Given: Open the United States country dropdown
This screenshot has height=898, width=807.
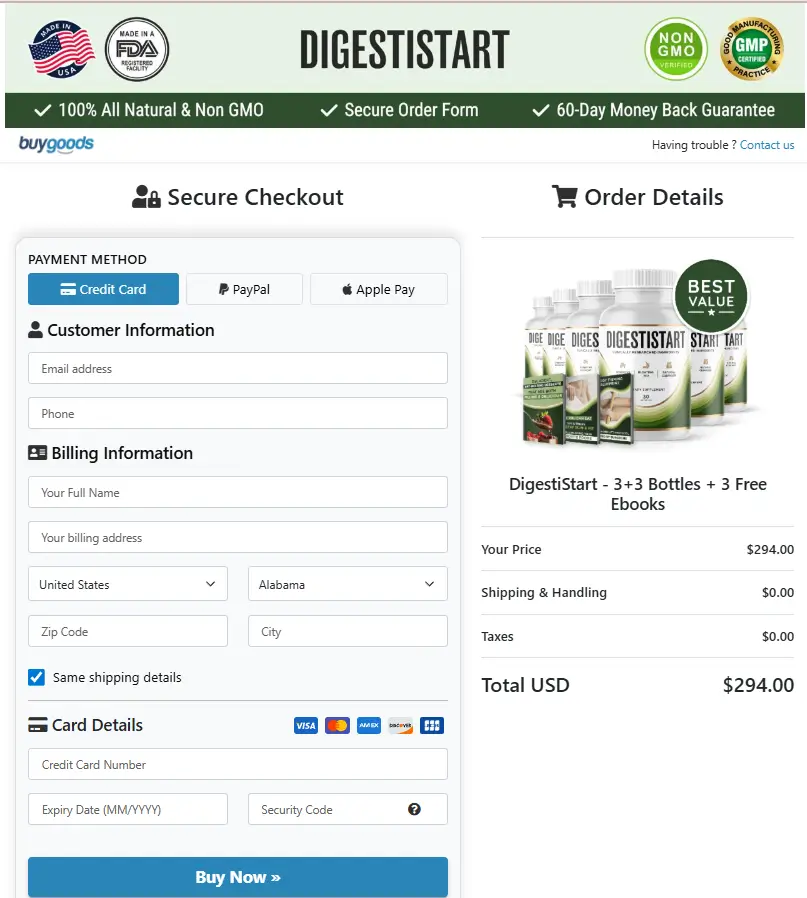Looking at the screenshot, I should click(x=127, y=584).
